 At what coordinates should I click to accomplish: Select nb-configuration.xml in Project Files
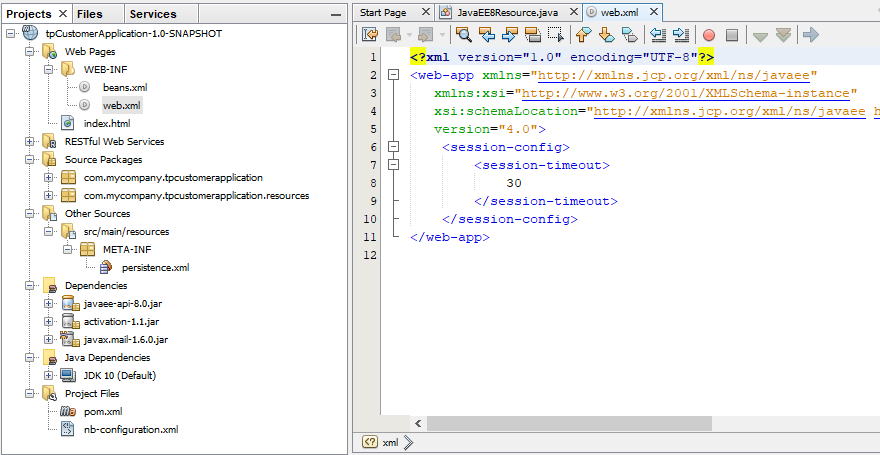click(131, 430)
